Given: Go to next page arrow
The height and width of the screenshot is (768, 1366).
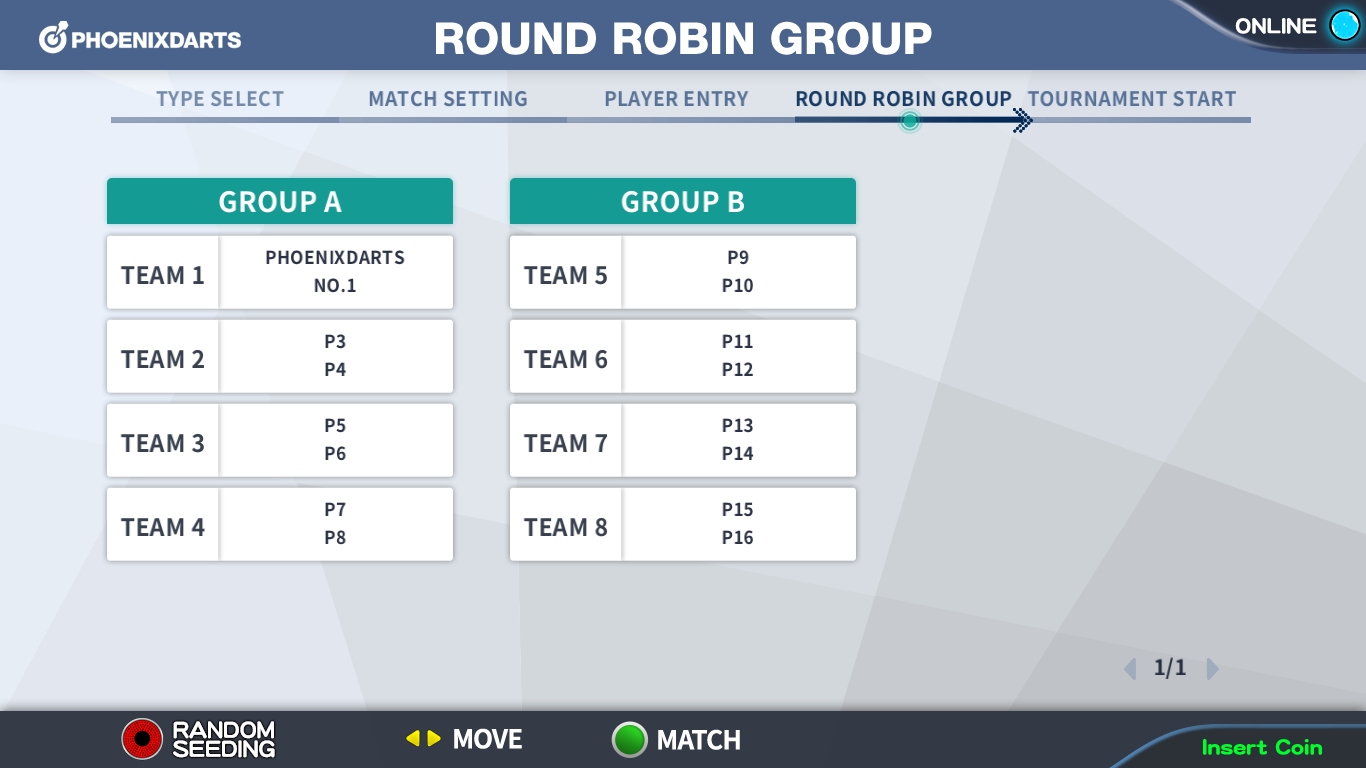Looking at the screenshot, I should tap(1212, 668).
